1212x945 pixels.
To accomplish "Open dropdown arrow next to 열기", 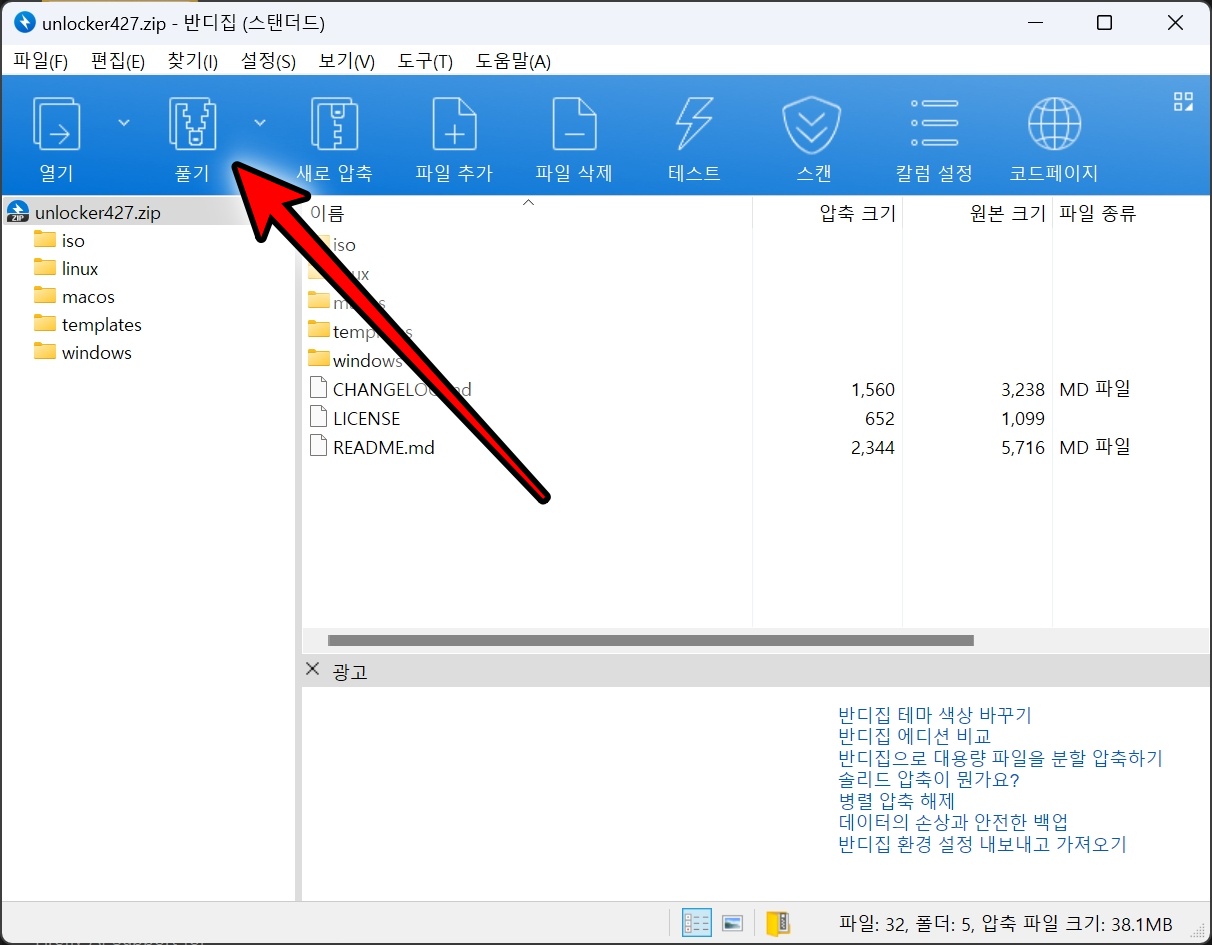I will (124, 122).
